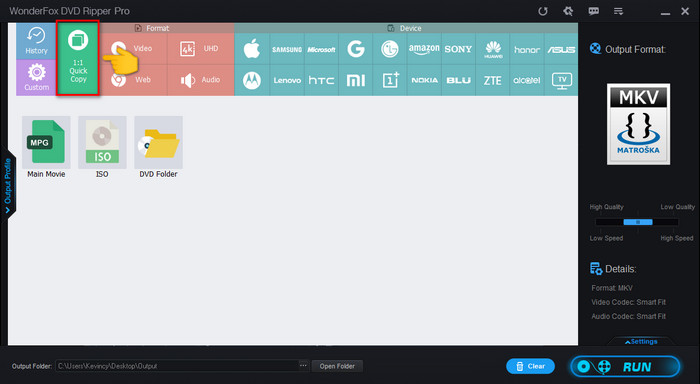Select the Nokia device brand
700x384 pixels.
click(x=424, y=80)
